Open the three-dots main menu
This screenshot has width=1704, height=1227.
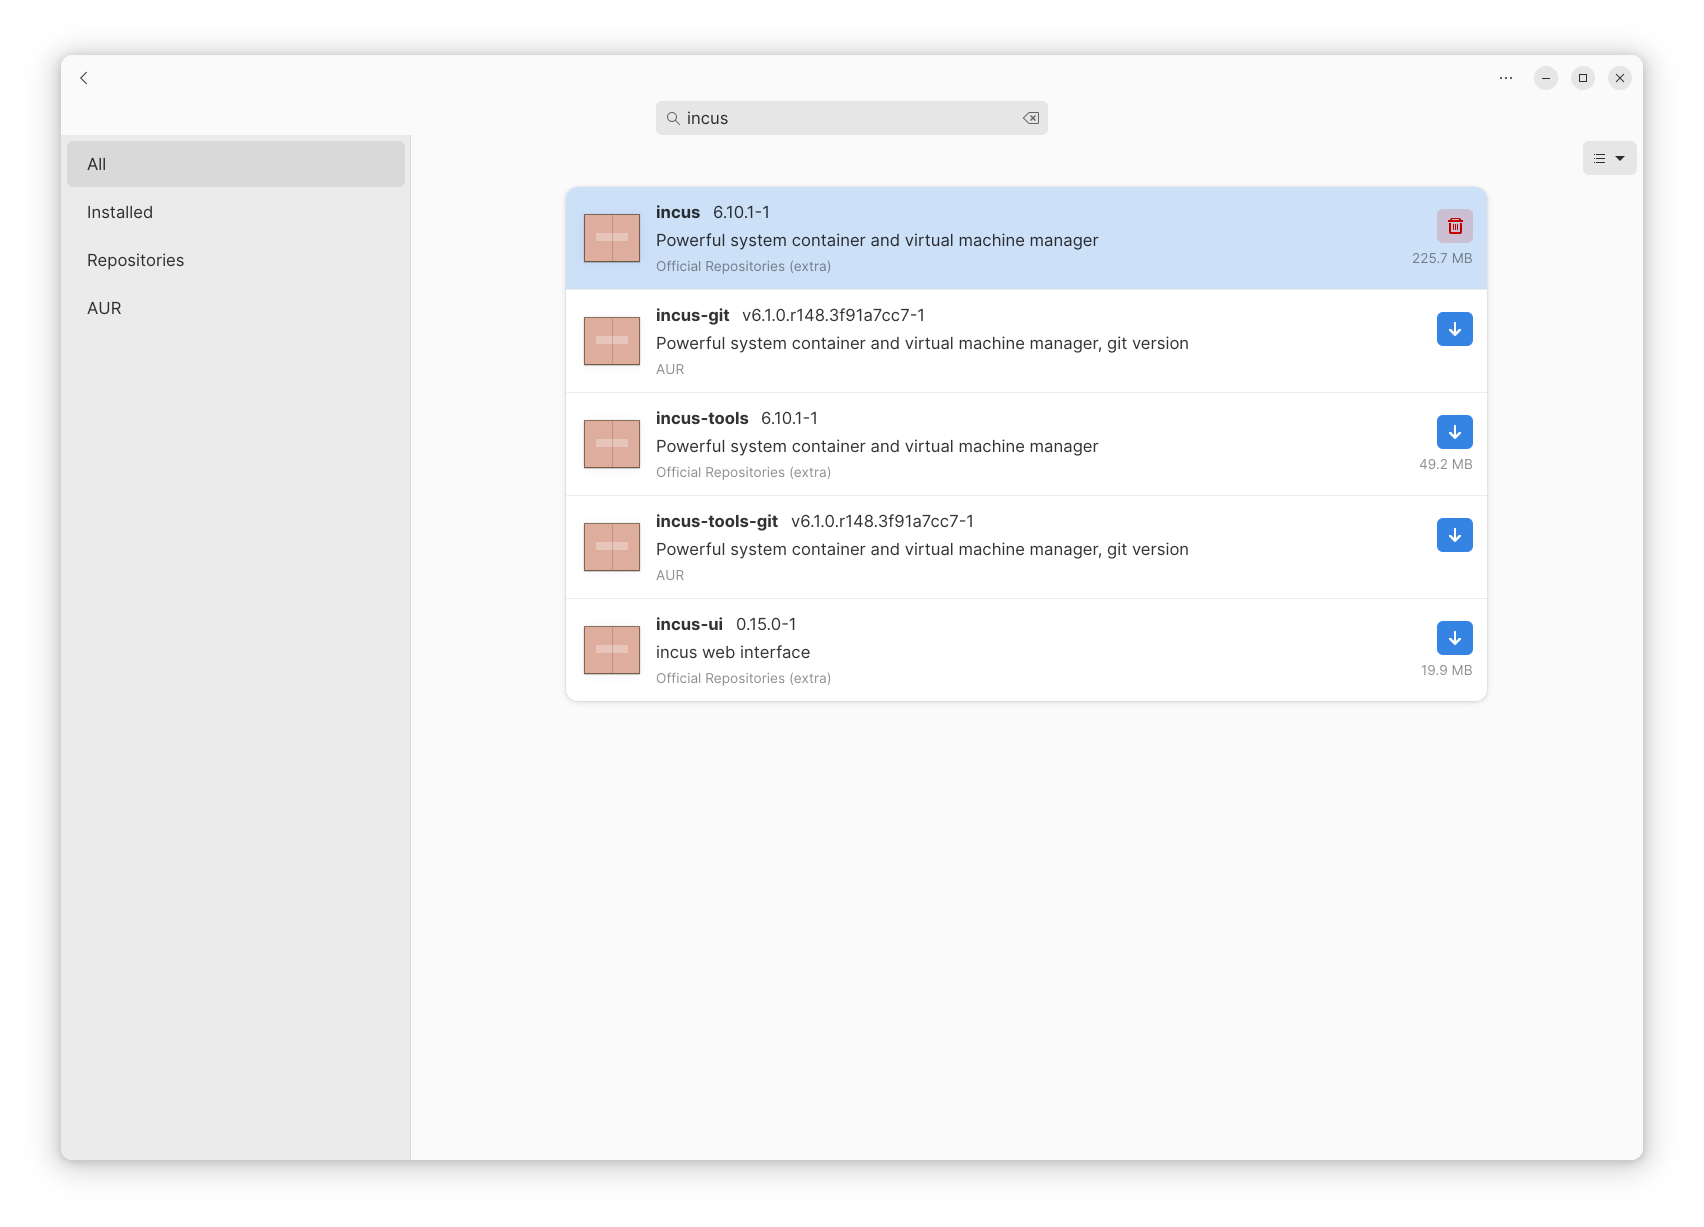(1506, 78)
